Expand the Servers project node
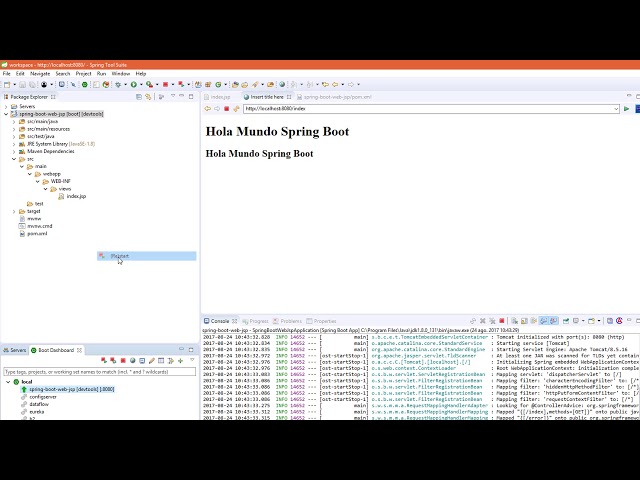 click(6, 107)
